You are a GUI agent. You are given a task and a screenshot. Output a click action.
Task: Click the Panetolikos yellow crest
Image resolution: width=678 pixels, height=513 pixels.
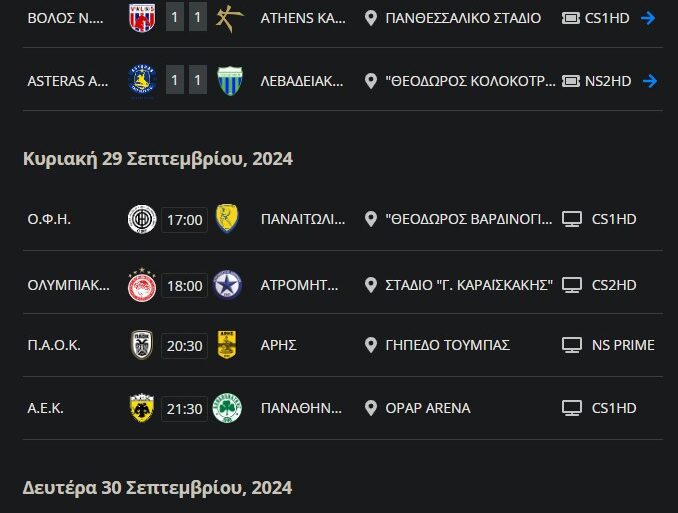click(228, 219)
